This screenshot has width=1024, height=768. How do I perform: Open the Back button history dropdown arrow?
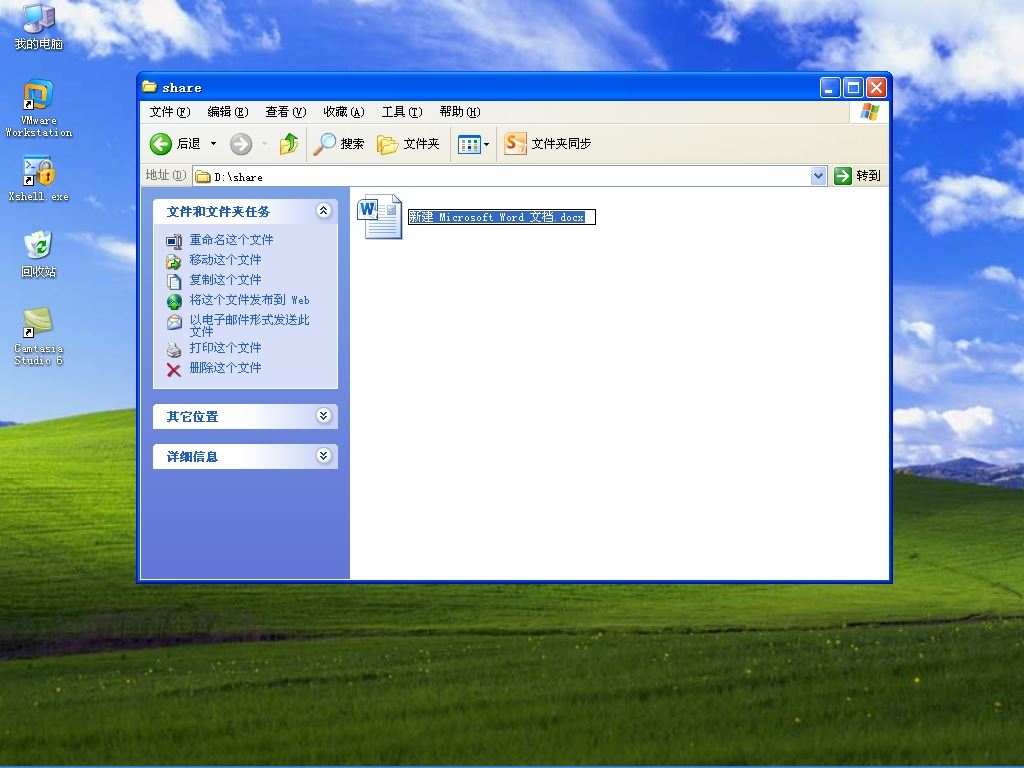[x=213, y=144]
